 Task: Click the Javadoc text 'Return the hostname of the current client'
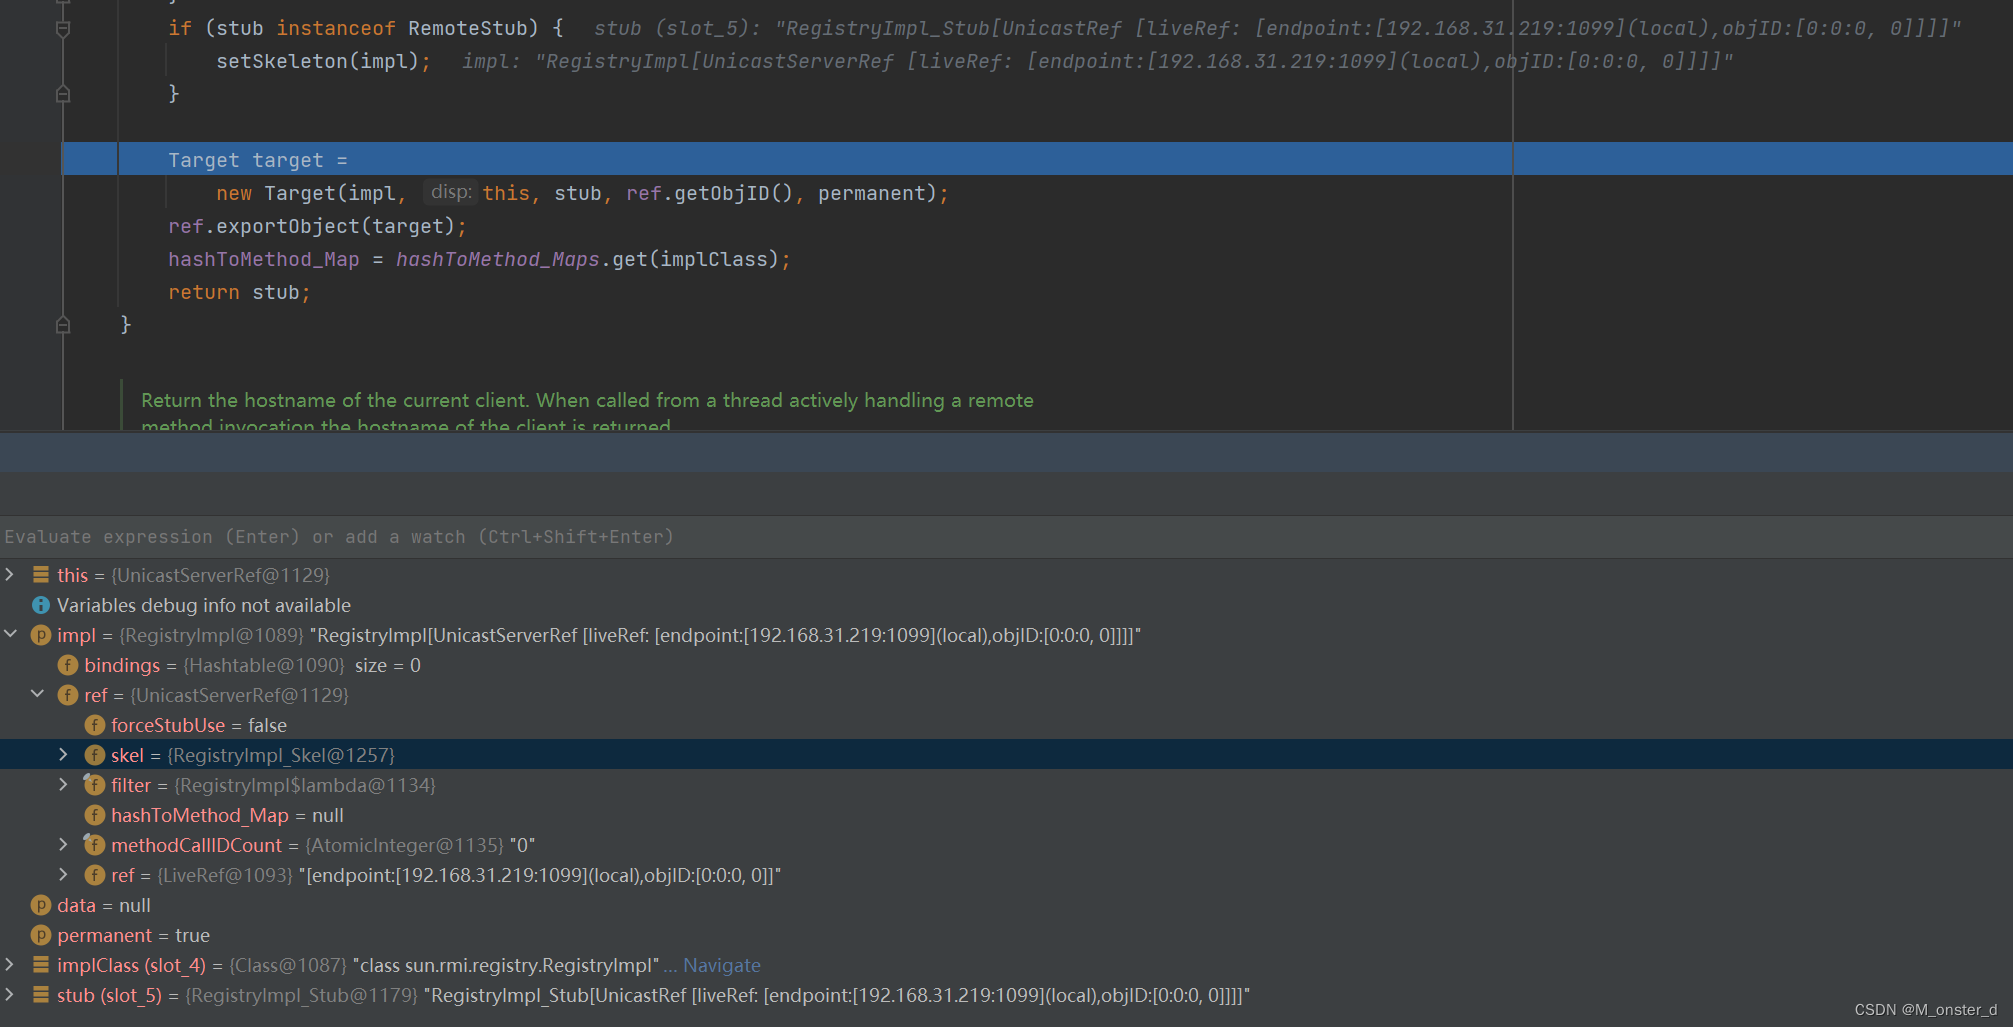click(336, 400)
